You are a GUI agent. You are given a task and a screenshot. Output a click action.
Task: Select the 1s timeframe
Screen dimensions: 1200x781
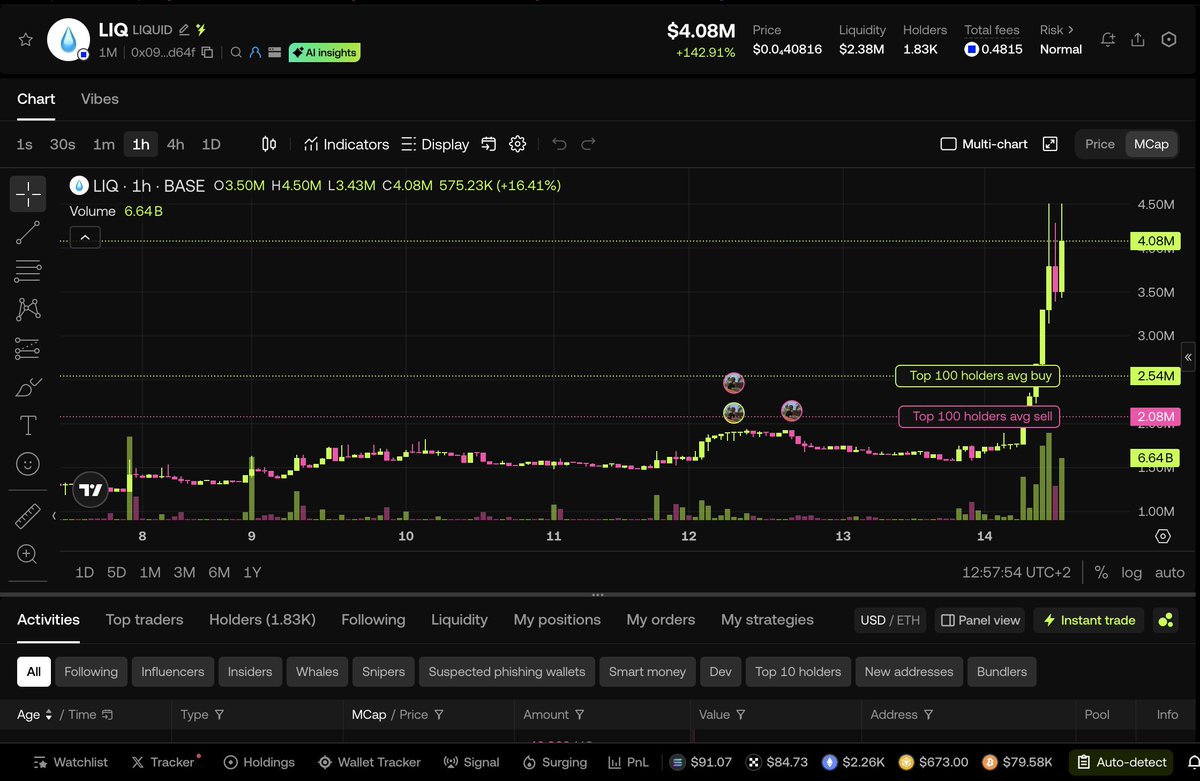pos(24,144)
